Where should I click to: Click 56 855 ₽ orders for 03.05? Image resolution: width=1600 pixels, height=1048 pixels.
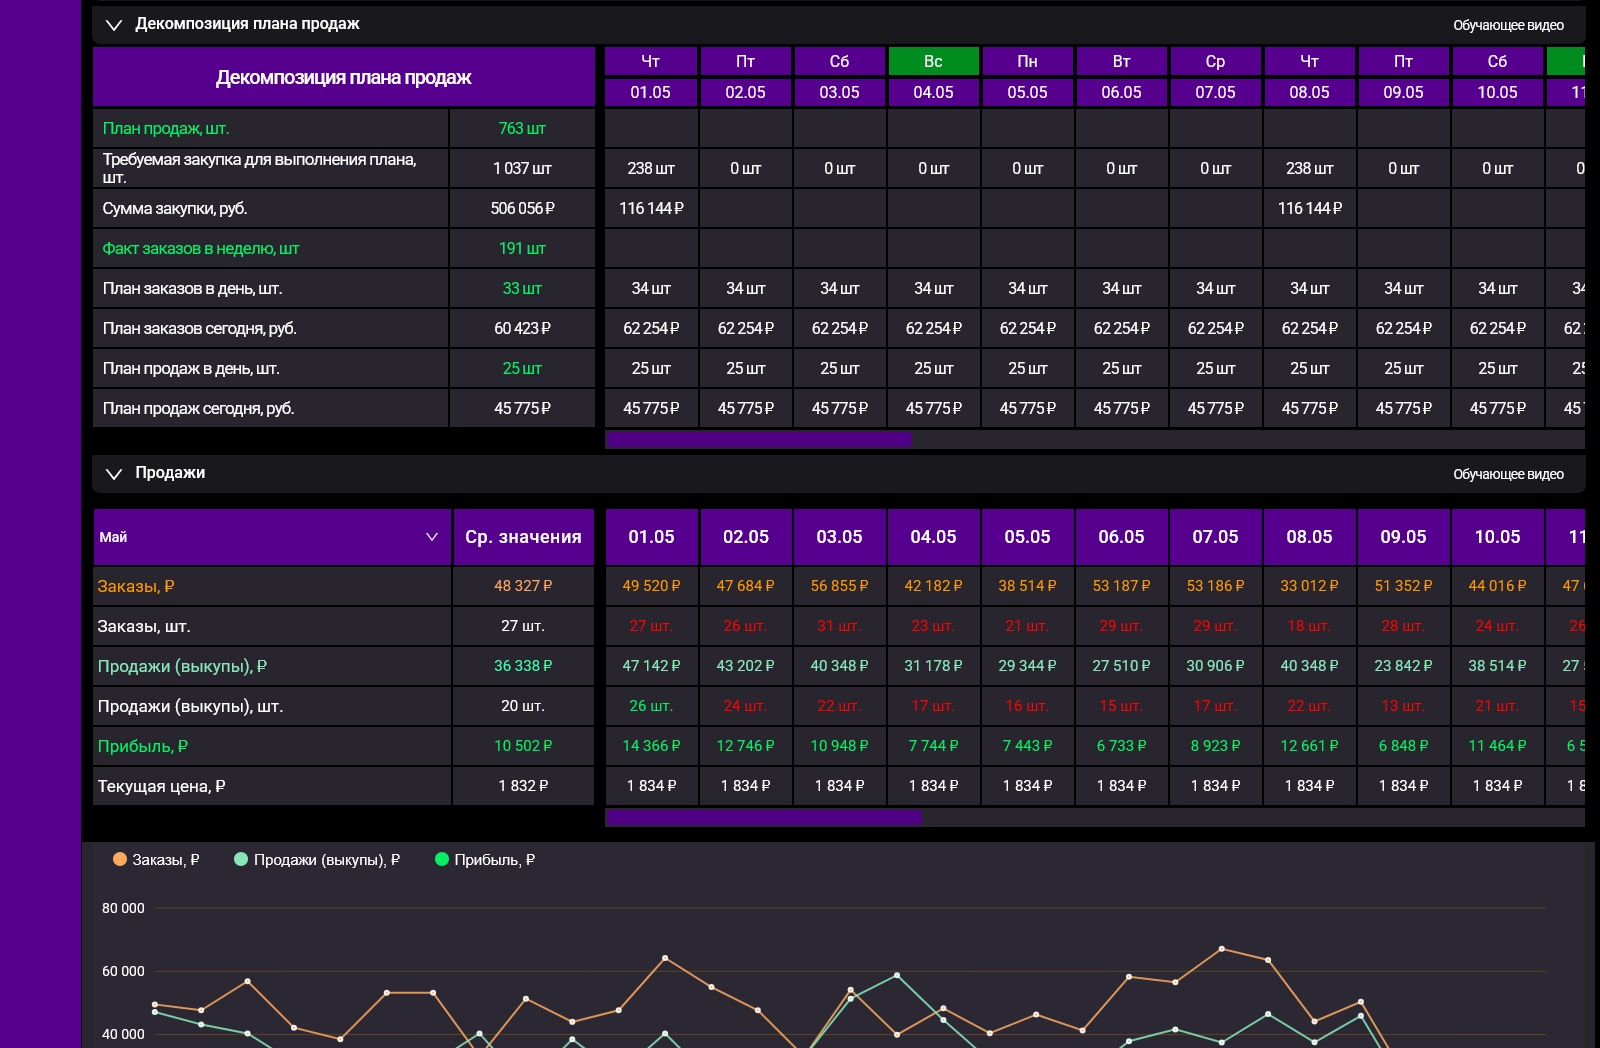[839, 586]
